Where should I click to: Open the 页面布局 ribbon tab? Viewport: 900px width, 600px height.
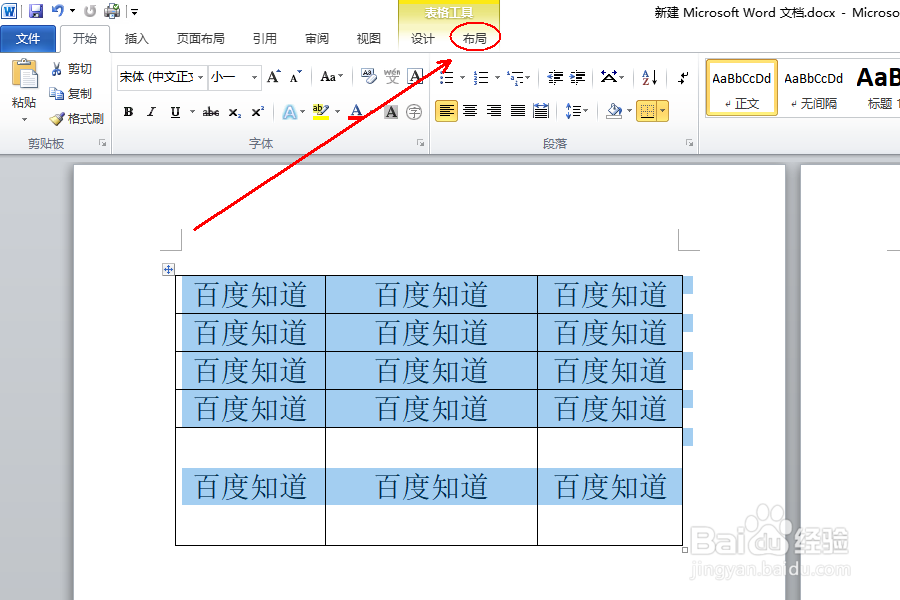coord(200,38)
